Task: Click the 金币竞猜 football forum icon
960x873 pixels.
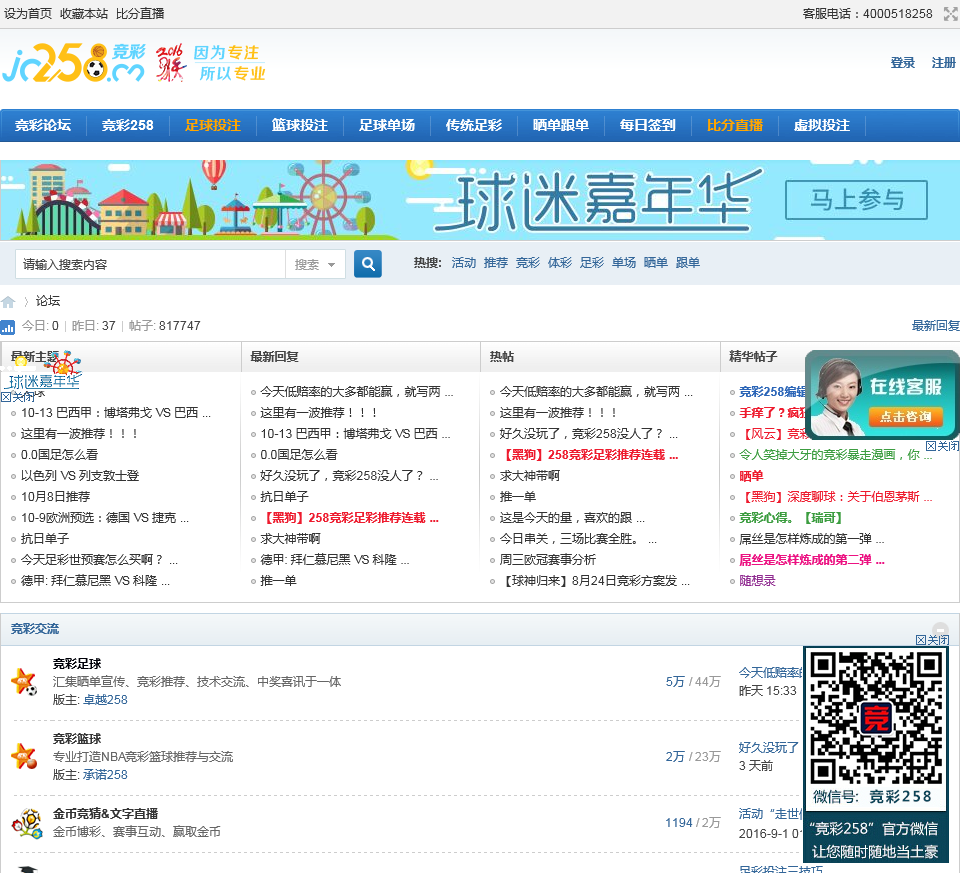Action: point(26,823)
